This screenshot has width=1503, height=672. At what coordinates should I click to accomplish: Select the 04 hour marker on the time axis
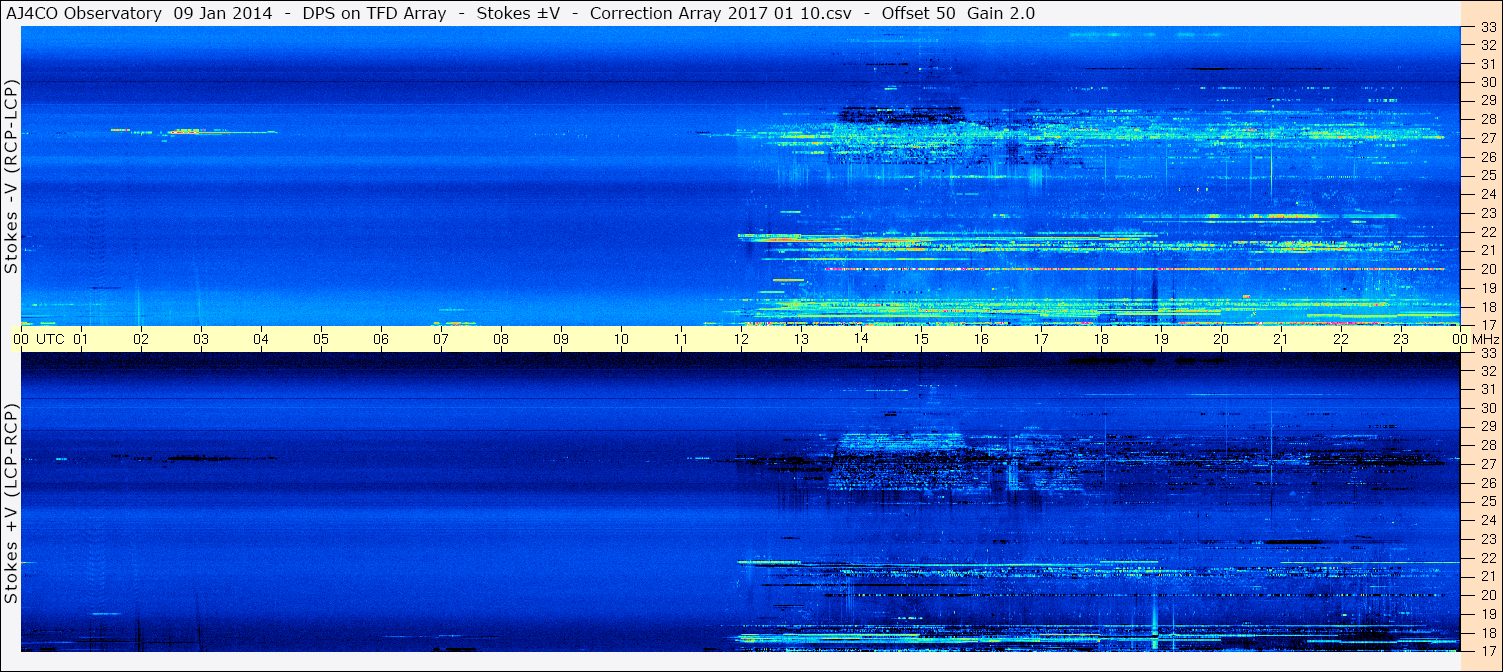[x=261, y=339]
